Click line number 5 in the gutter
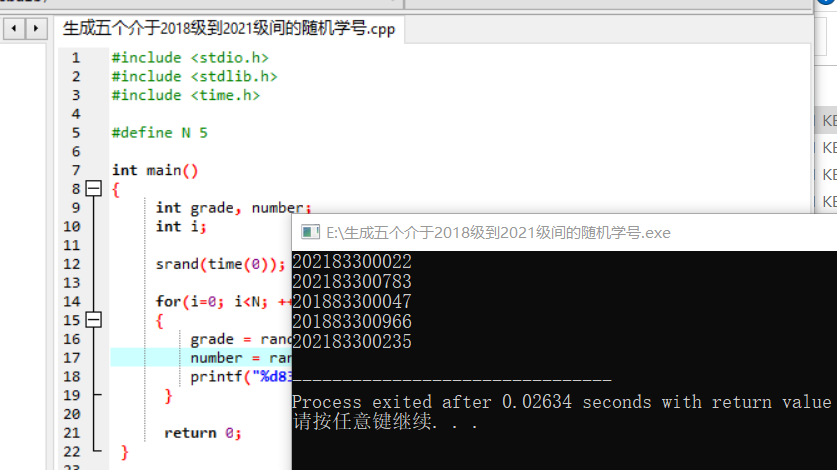 click(x=76, y=133)
